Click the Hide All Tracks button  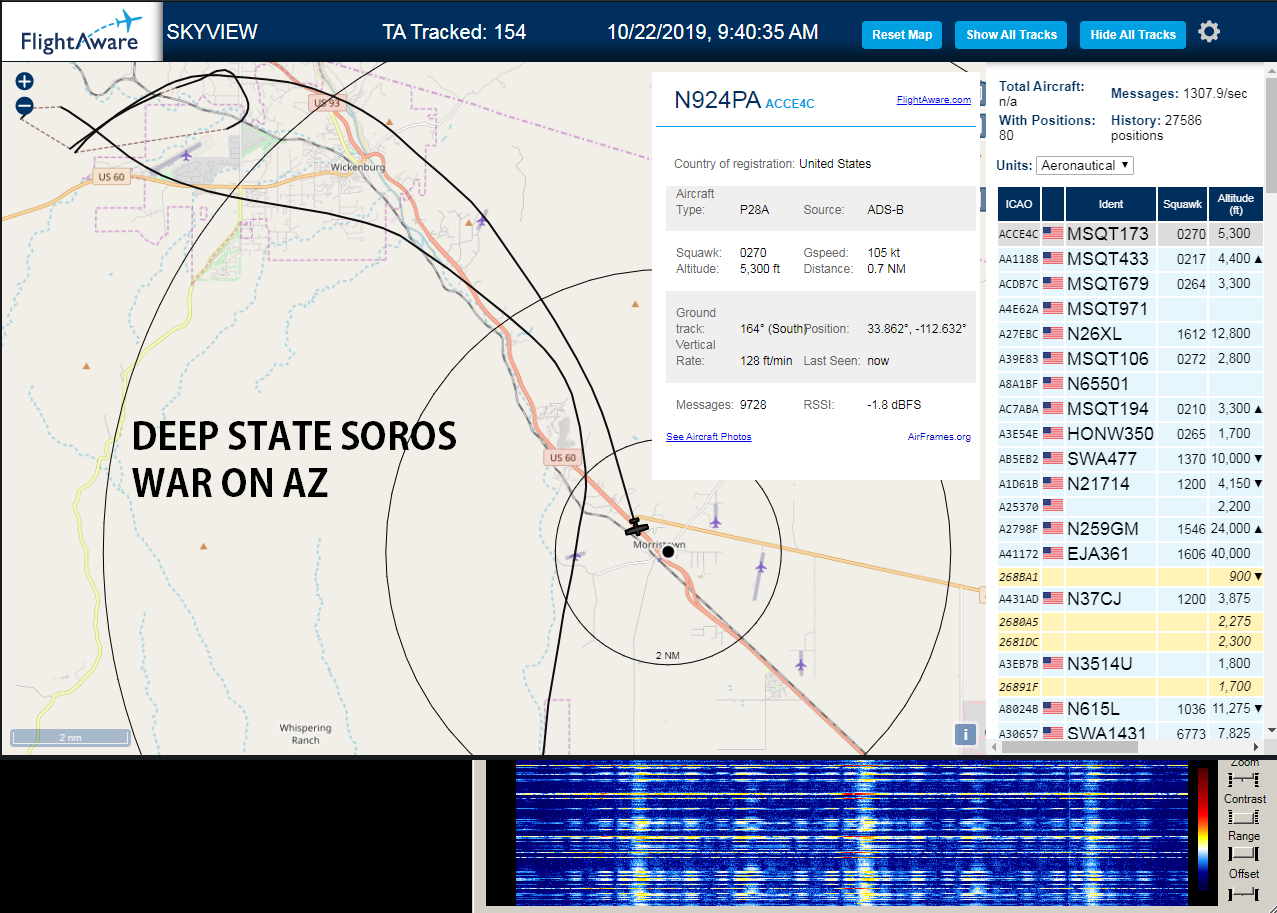click(1133, 34)
